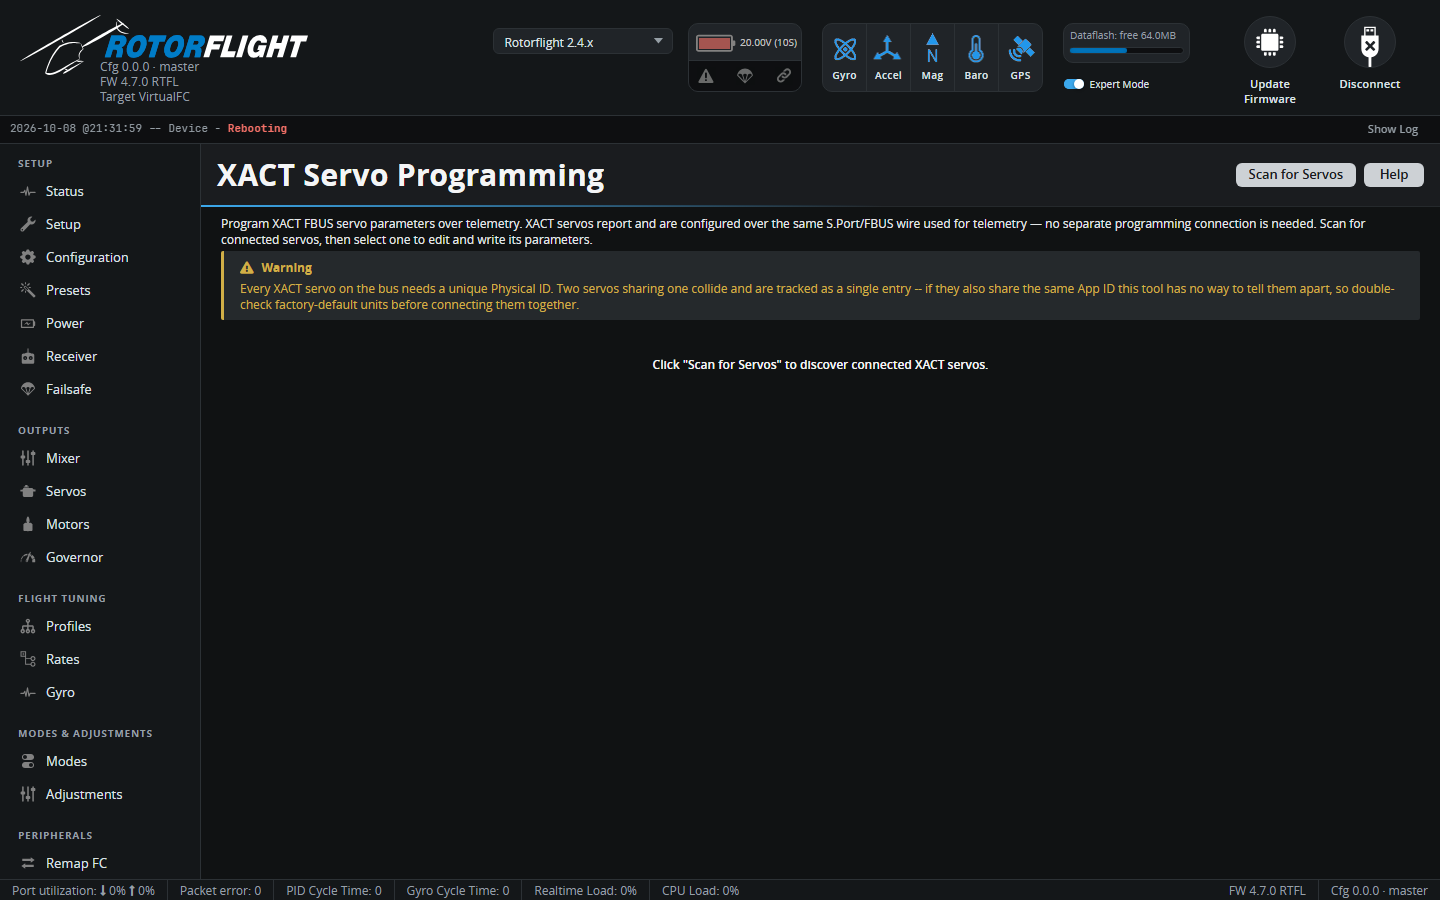Open the Failsafe sidebar page
This screenshot has width=1440, height=900.
100,389
